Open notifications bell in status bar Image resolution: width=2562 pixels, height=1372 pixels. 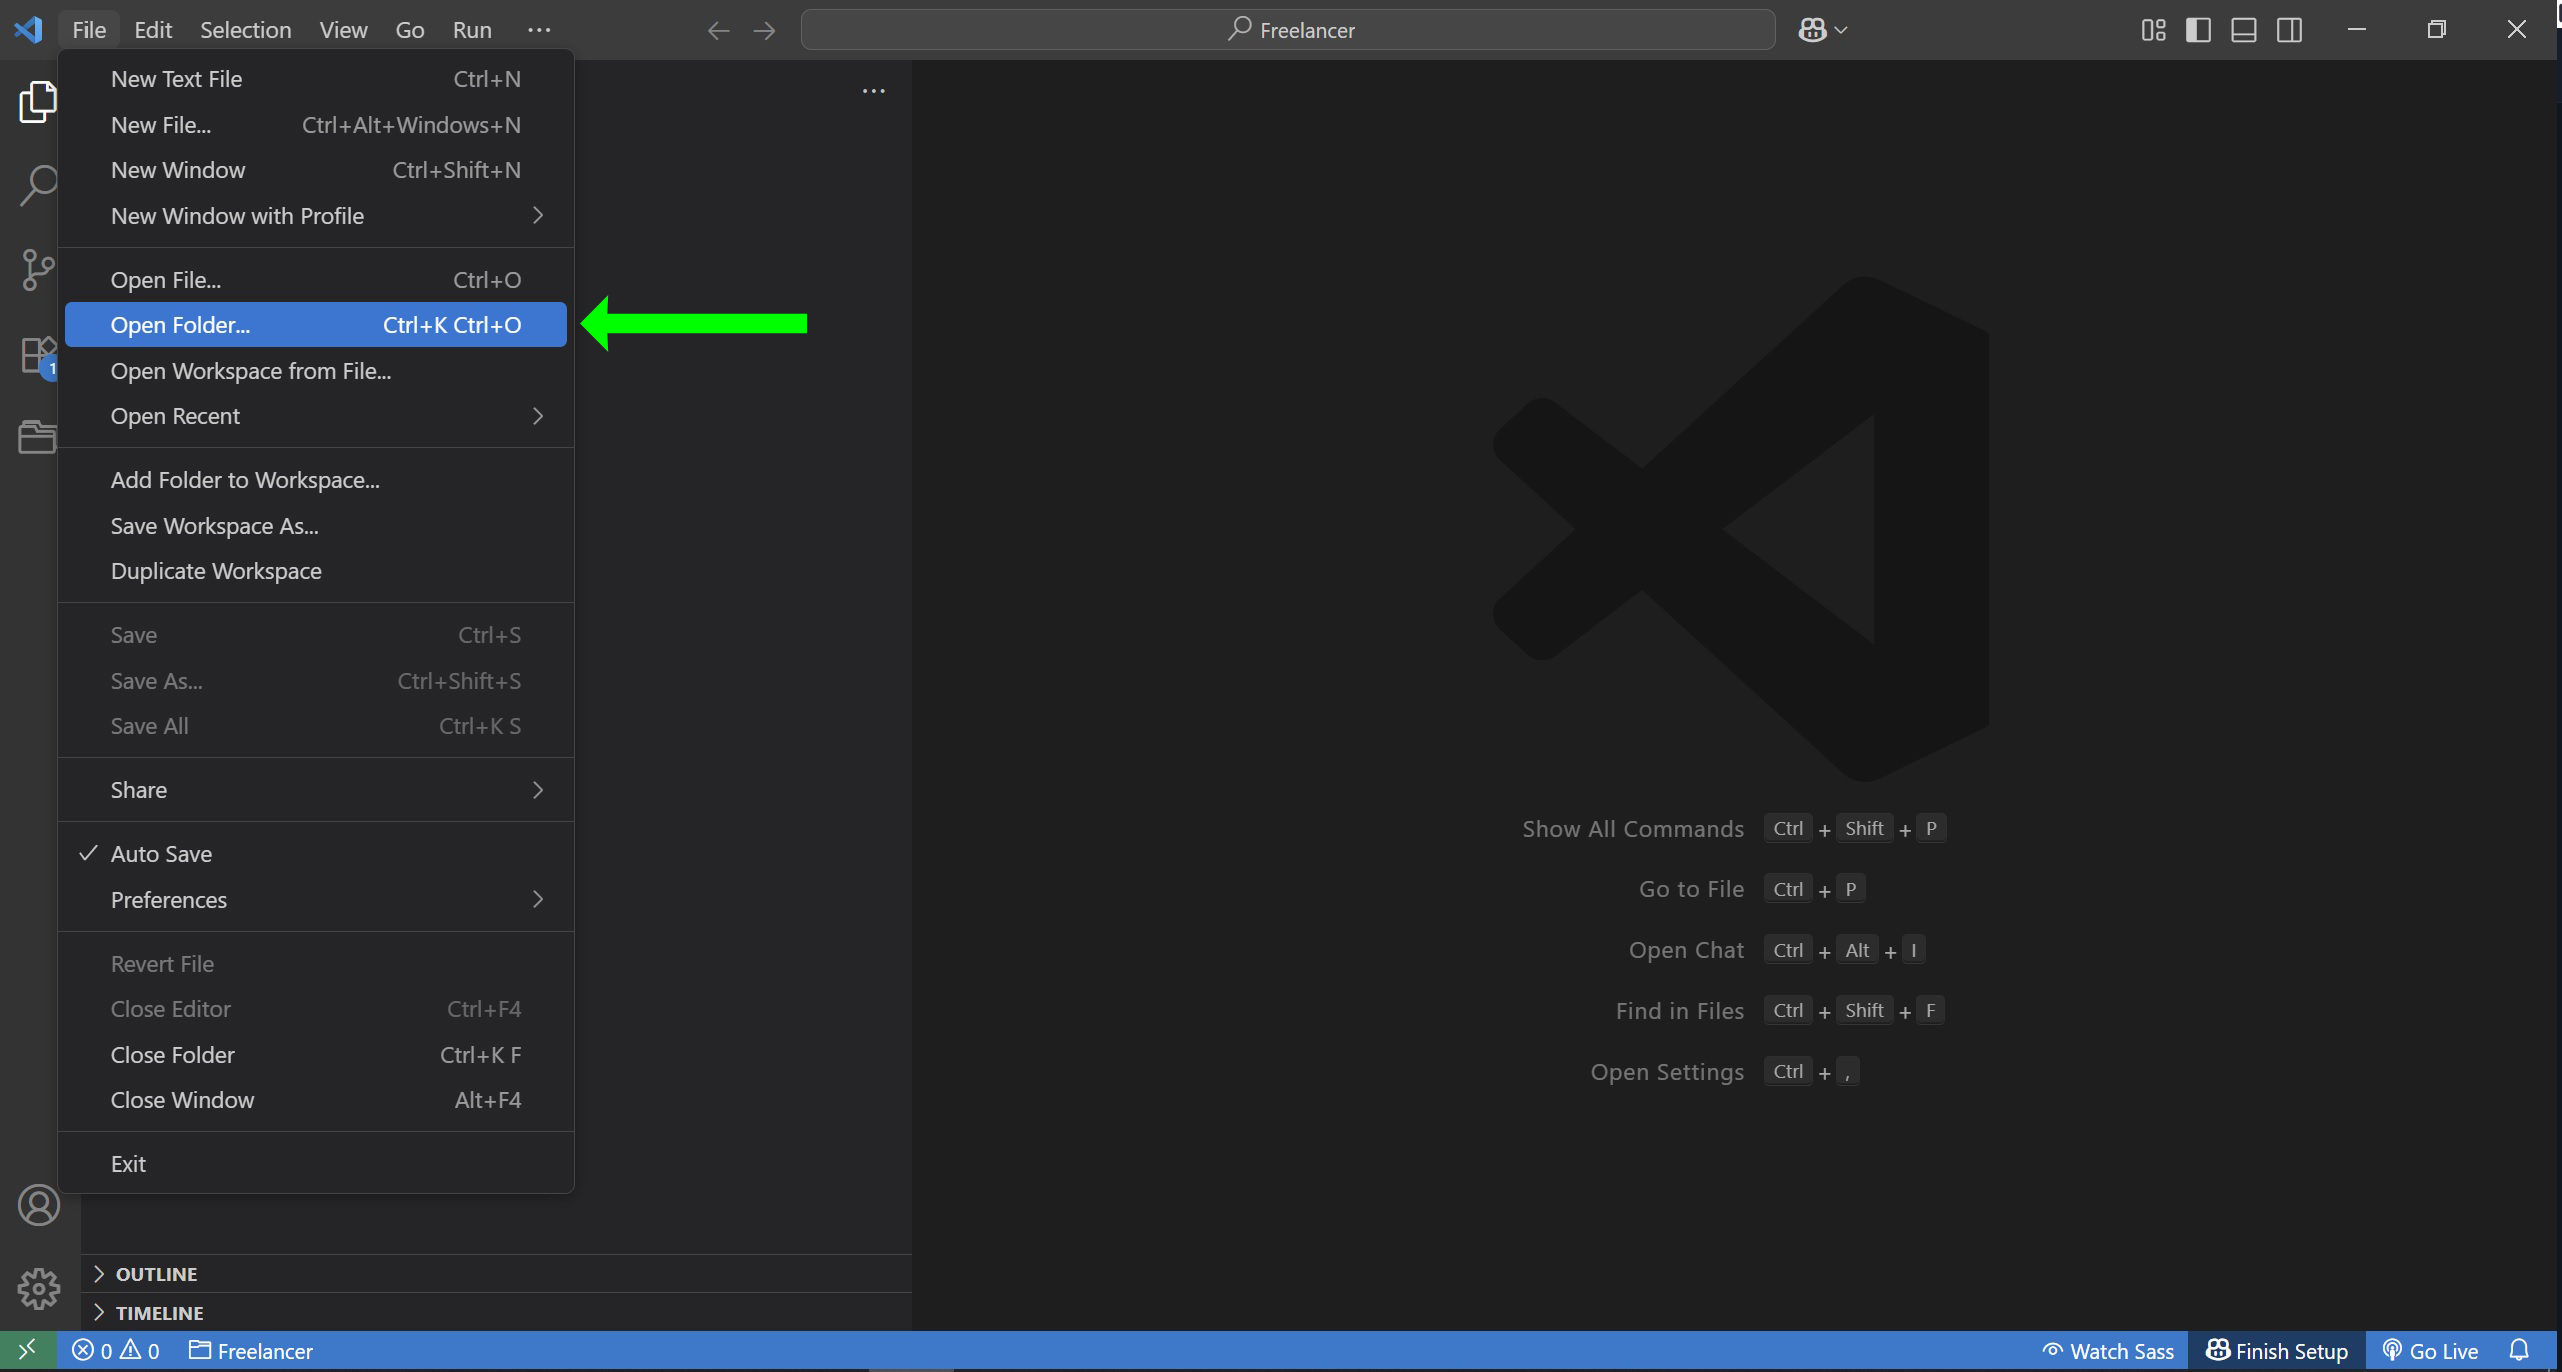(2519, 1351)
